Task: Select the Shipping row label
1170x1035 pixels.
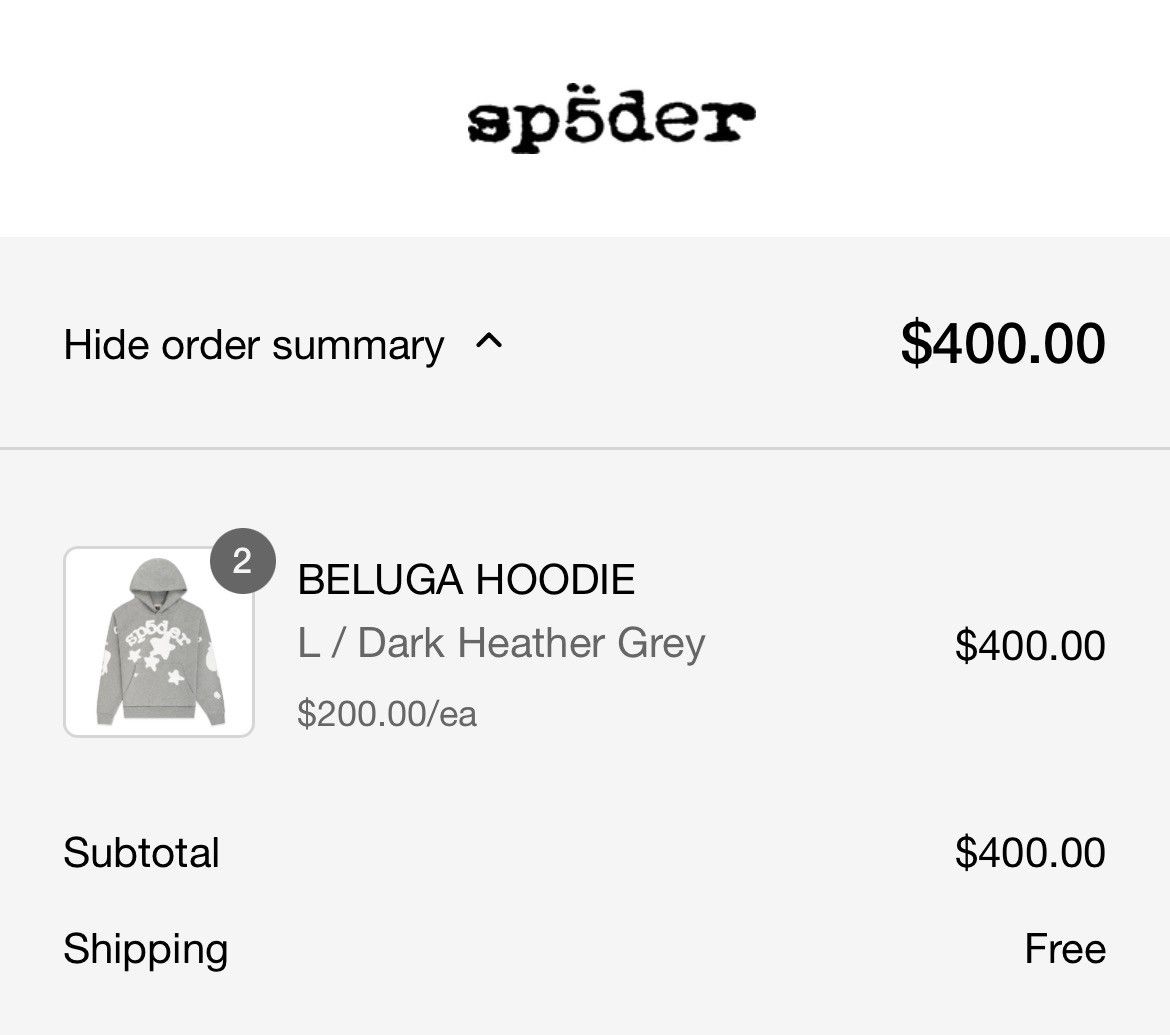Action: click(x=146, y=949)
